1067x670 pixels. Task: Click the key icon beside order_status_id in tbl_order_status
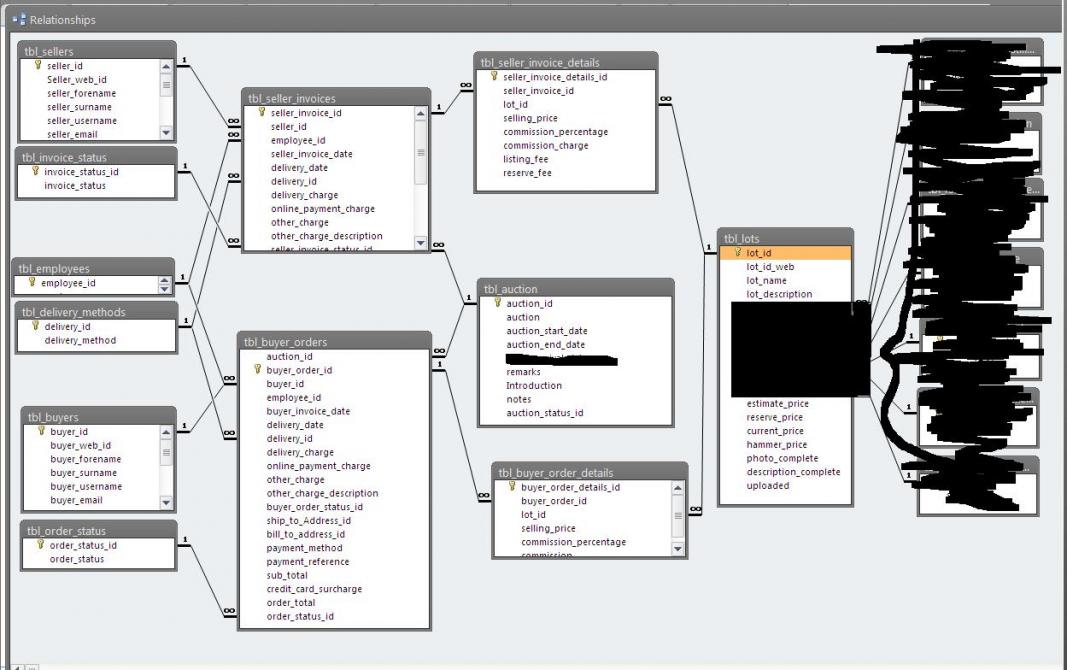click(40, 544)
